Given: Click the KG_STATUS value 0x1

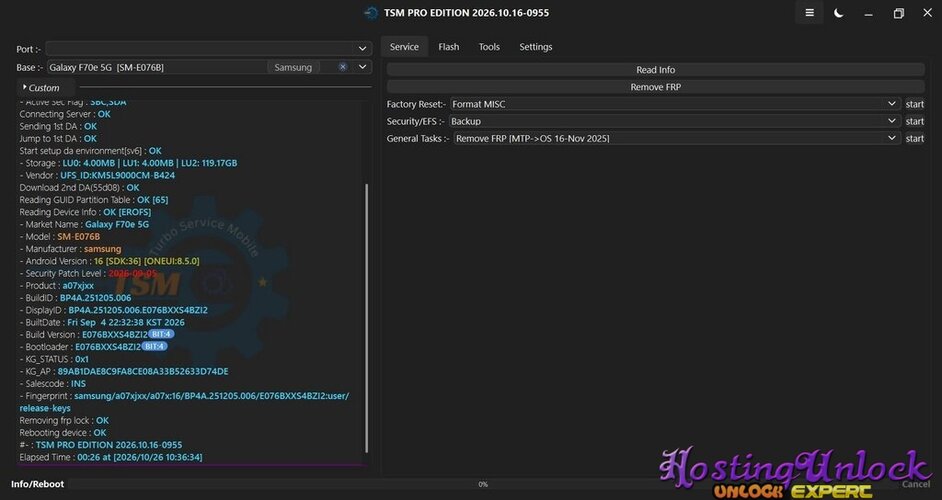Looking at the screenshot, I should pos(82,359).
